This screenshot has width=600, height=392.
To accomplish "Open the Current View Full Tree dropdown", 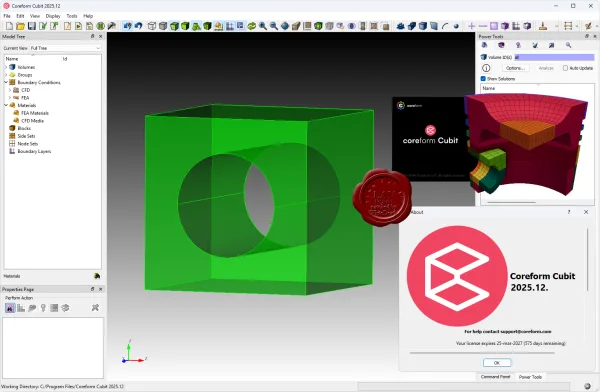I will (x=65, y=48).
